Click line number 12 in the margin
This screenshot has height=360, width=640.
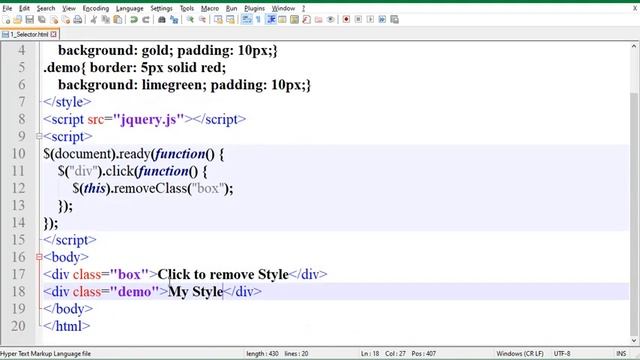18,188
